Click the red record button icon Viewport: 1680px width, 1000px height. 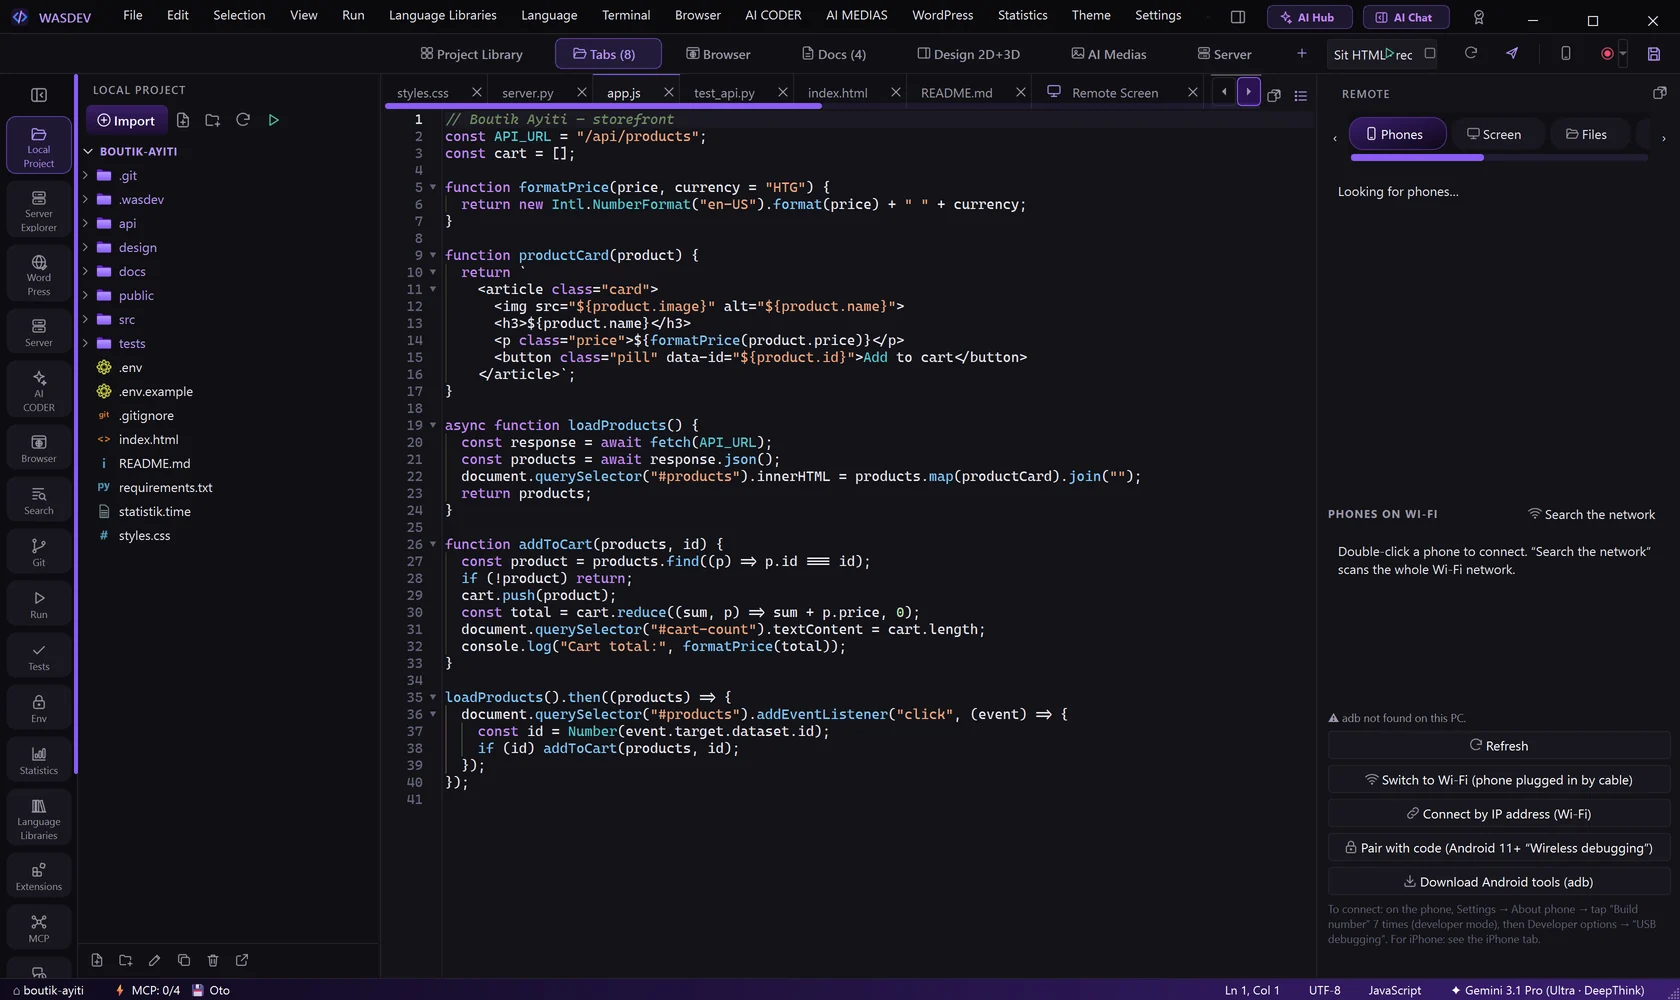[1607, 54]
